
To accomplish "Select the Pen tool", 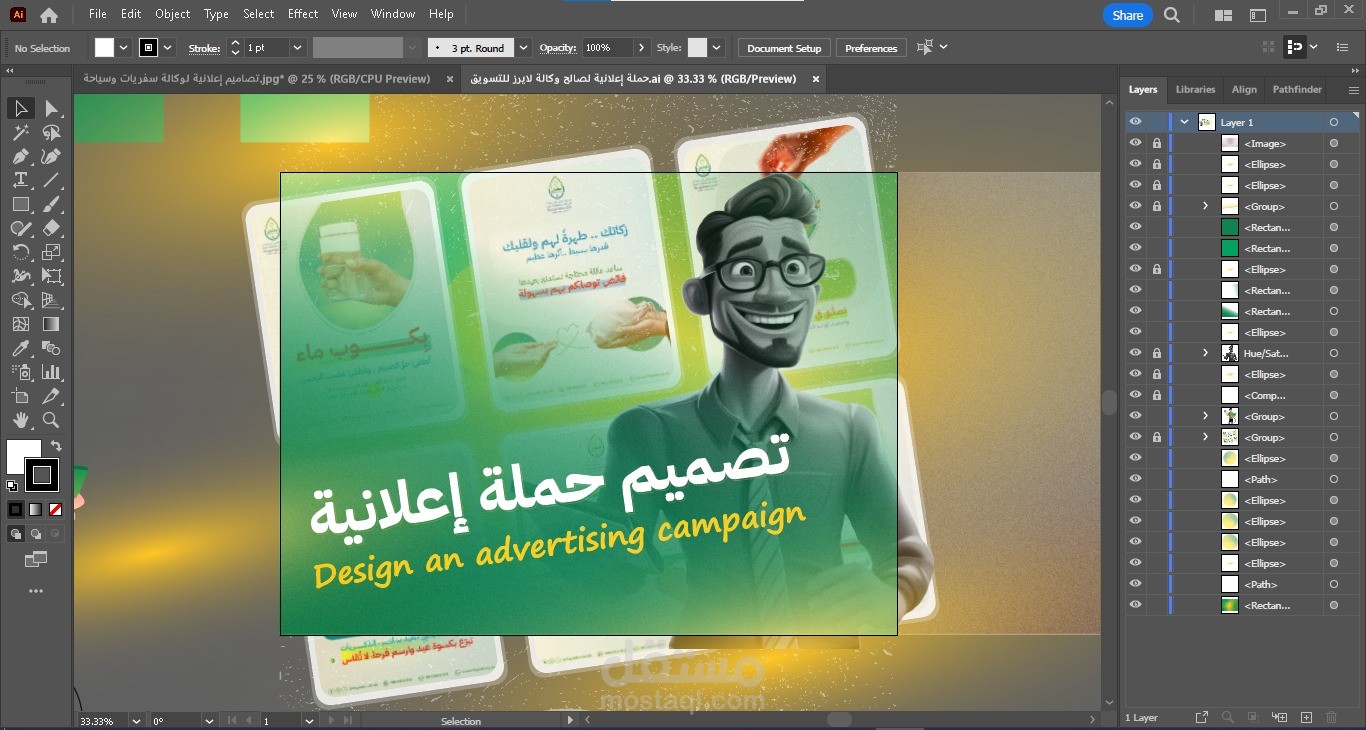I will pos(20,156).
